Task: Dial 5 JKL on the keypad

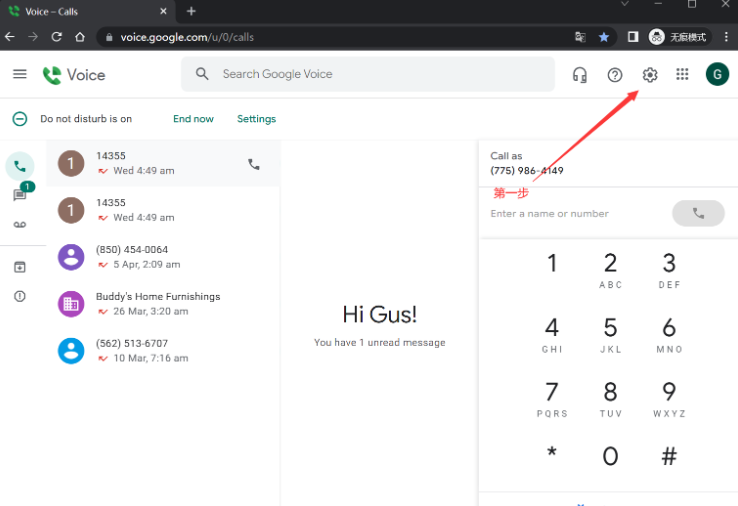Action: [610, 334]
